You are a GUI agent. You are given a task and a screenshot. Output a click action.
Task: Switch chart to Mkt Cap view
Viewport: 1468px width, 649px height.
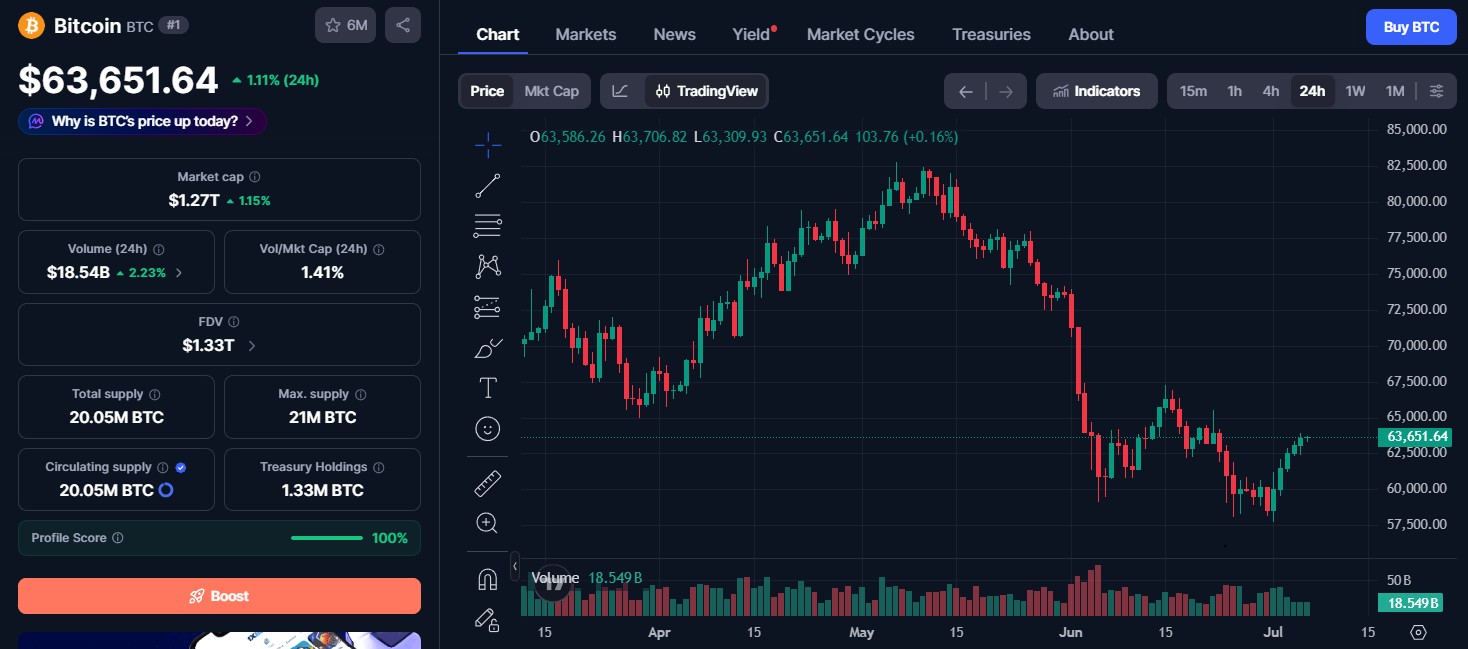coord(552,91)
